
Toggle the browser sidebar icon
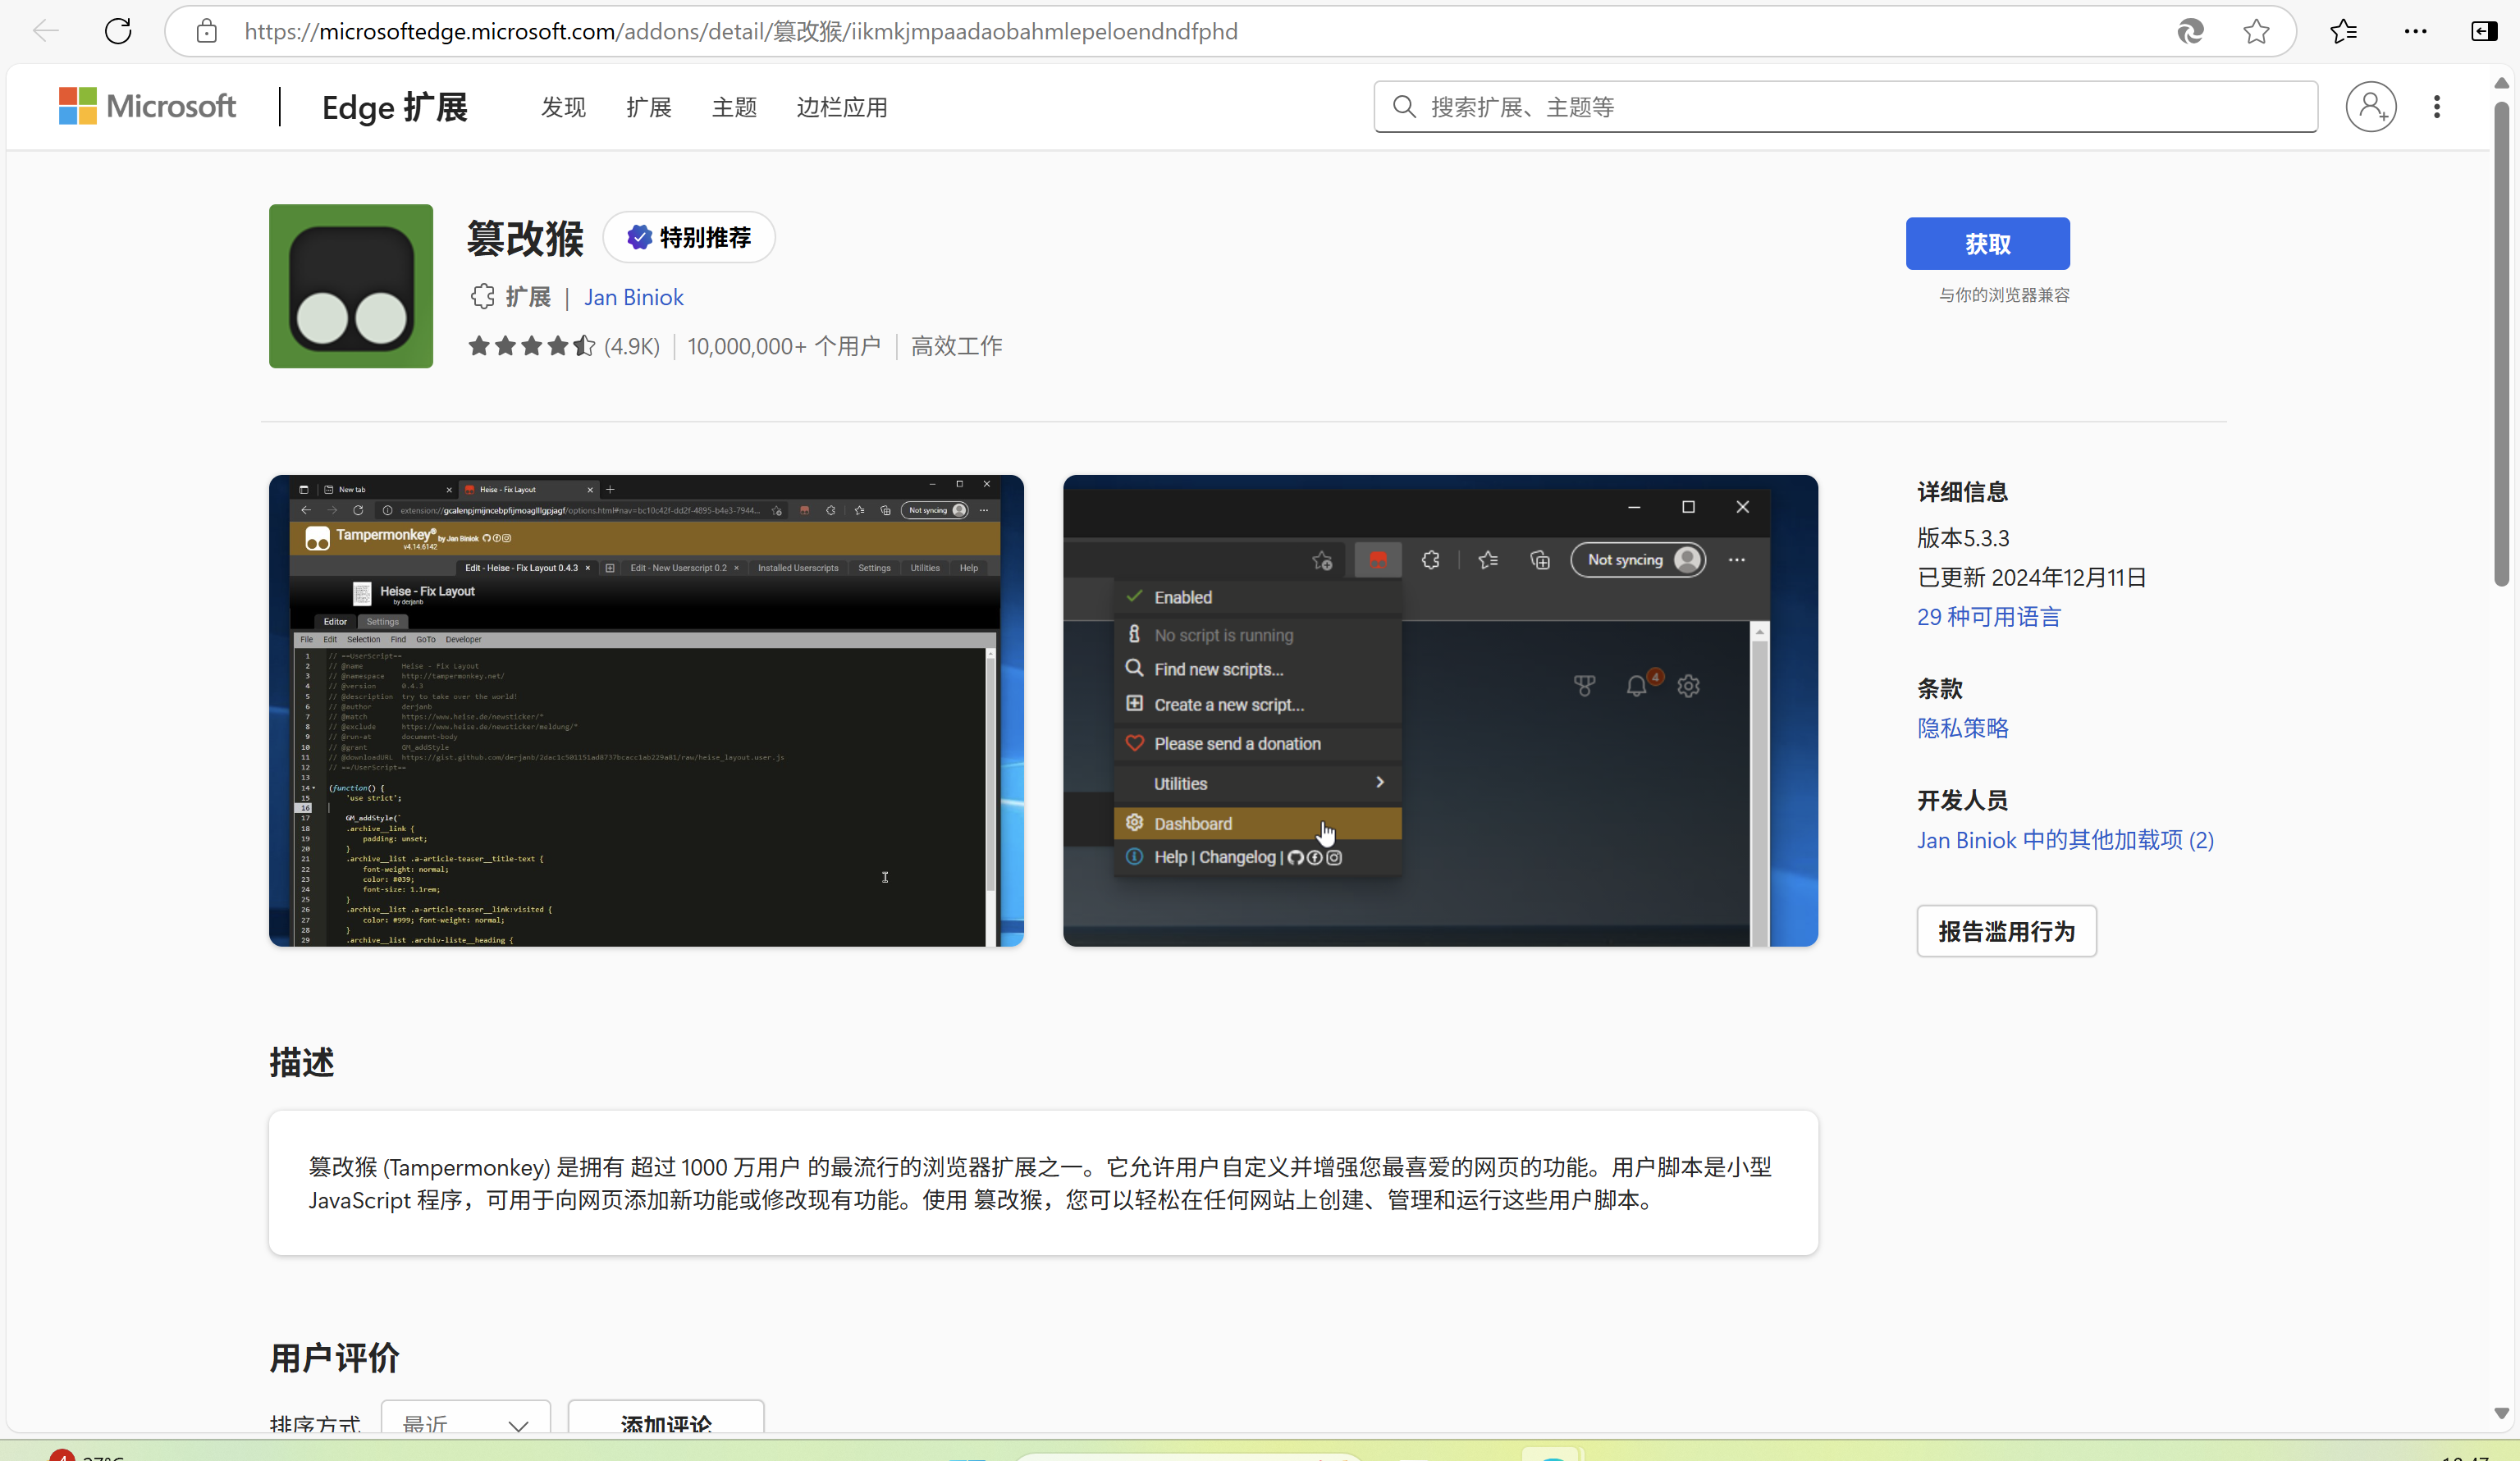(2484, 31)
